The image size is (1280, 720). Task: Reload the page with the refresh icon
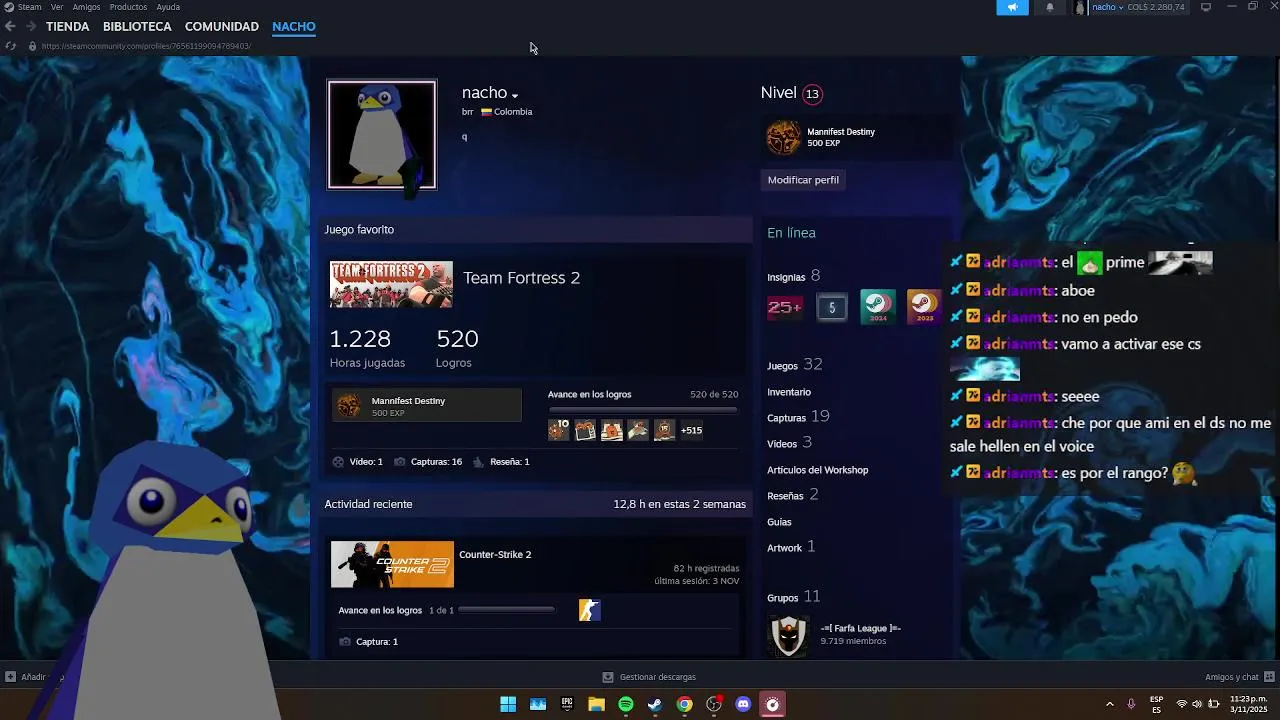tap(10, 46)
